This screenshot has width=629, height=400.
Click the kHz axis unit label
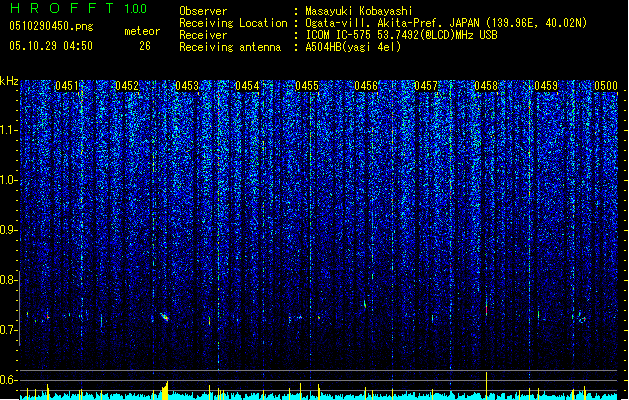tap(9, 81)
